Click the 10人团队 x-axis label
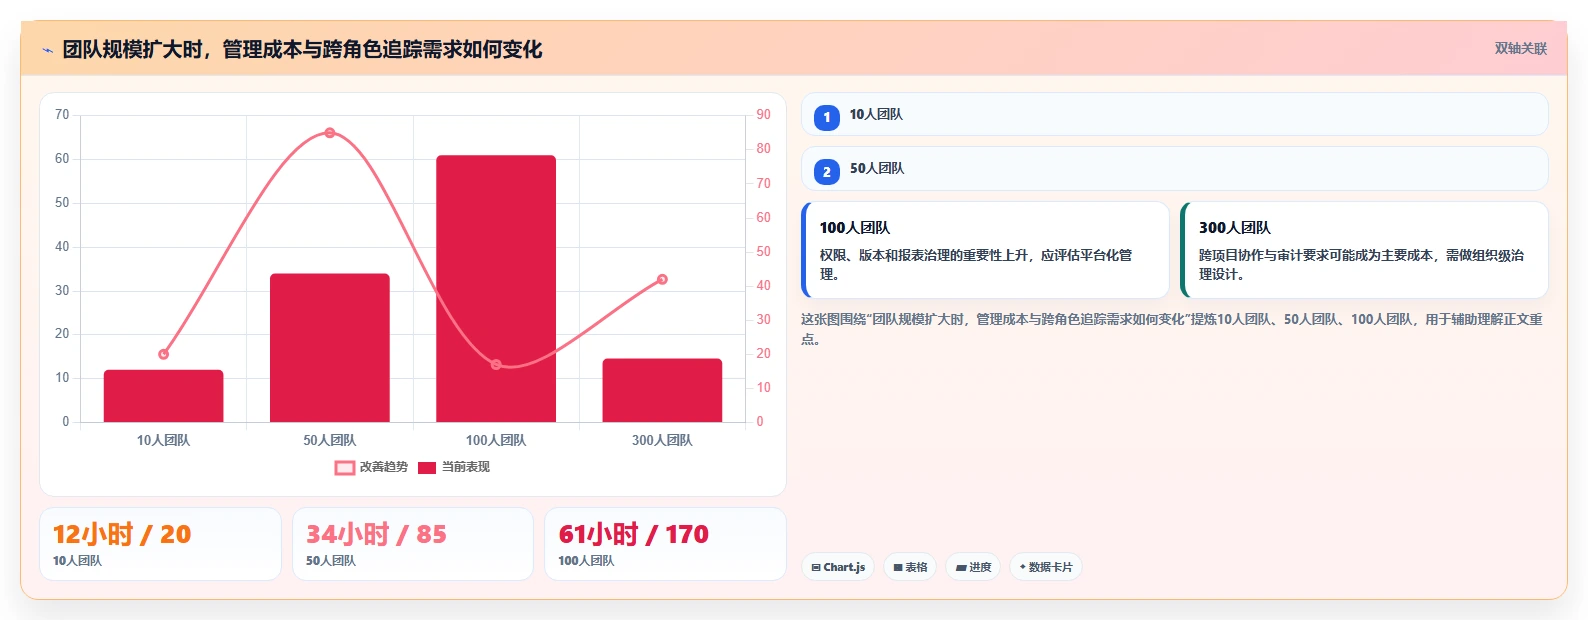The height and width of the screenshot is (620, 1588). 163,440
